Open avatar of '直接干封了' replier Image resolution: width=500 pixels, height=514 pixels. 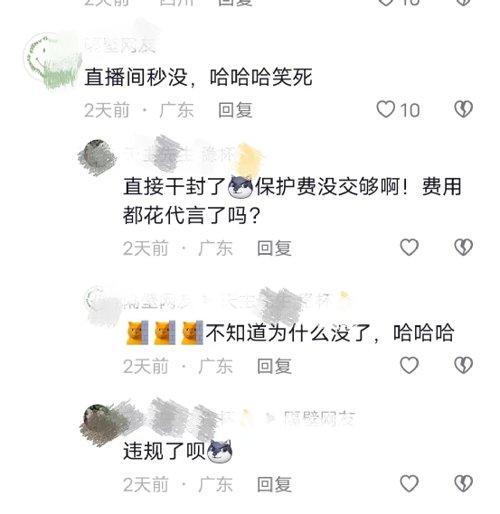click(x=97, y=157)
